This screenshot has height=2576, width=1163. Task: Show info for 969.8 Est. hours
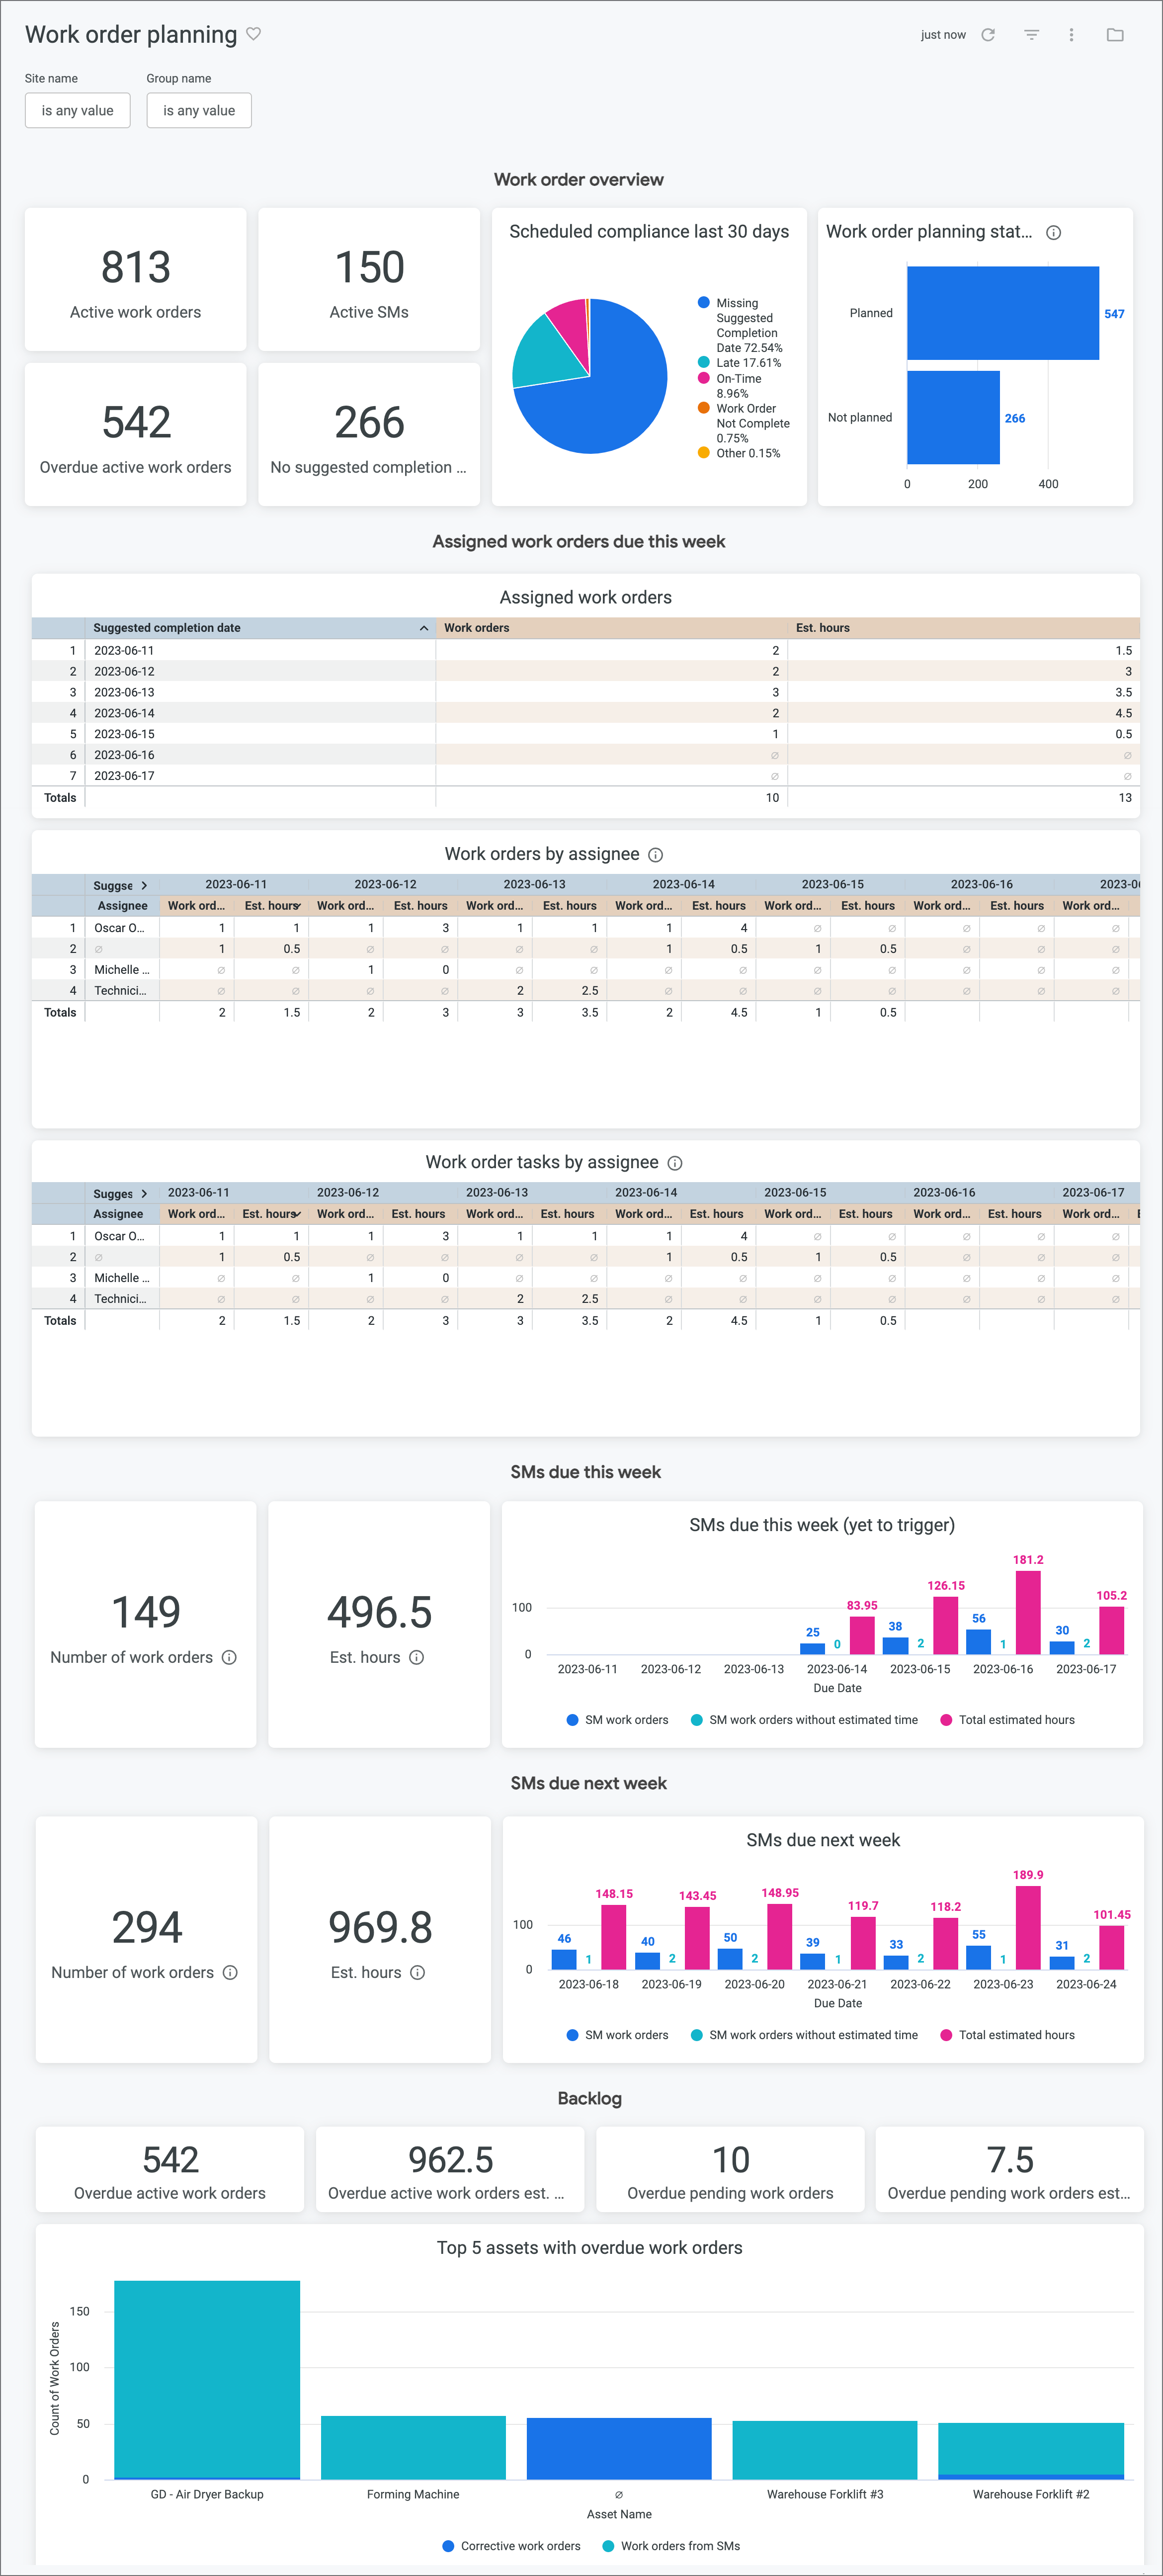pos(418,1972)
